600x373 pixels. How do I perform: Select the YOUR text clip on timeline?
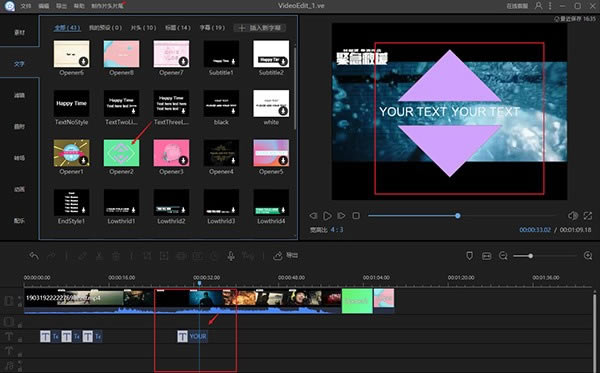tap(192, 336)
